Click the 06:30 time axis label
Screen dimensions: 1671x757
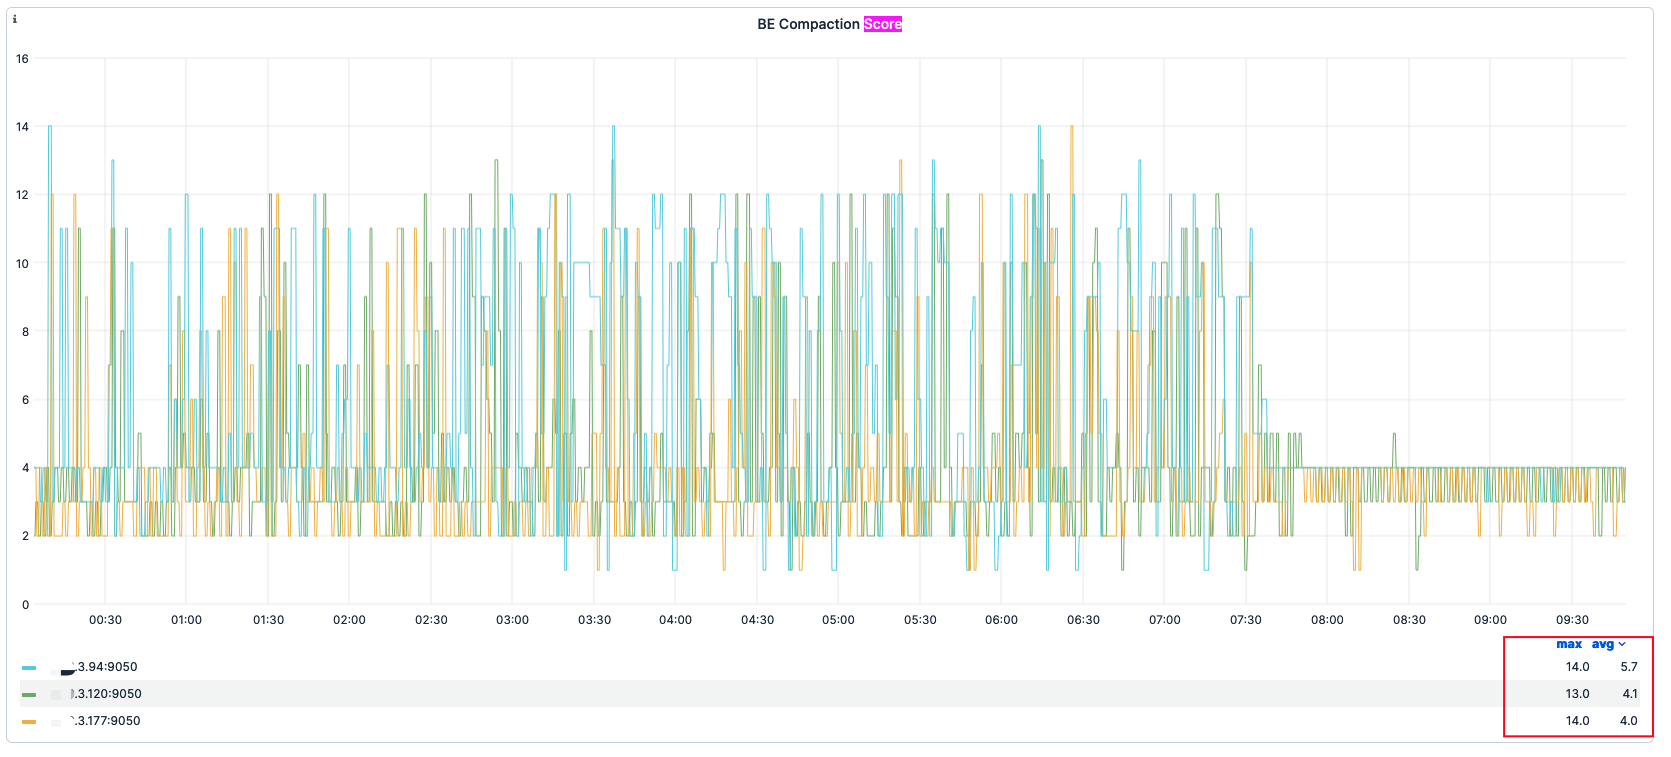coord(1083,620)
